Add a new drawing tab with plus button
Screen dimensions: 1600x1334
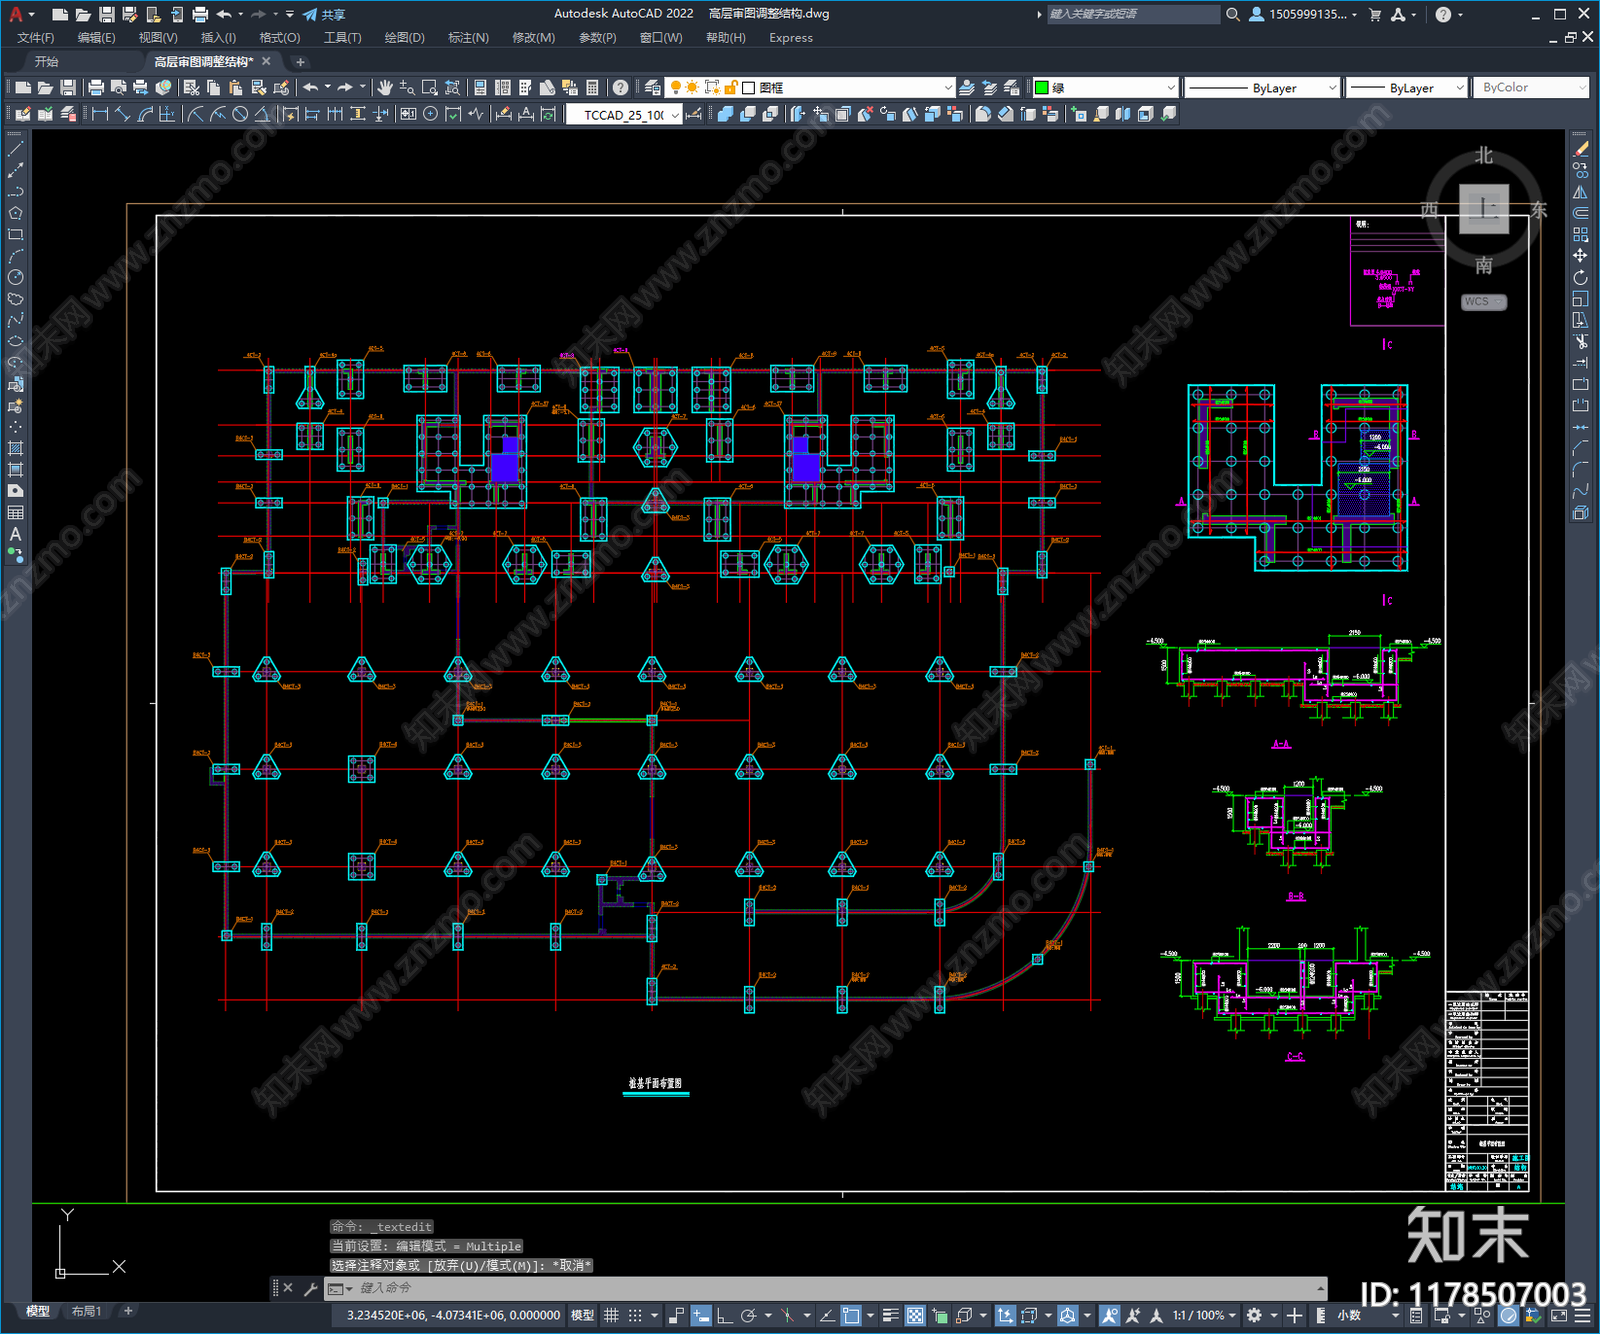click(300, 62)
